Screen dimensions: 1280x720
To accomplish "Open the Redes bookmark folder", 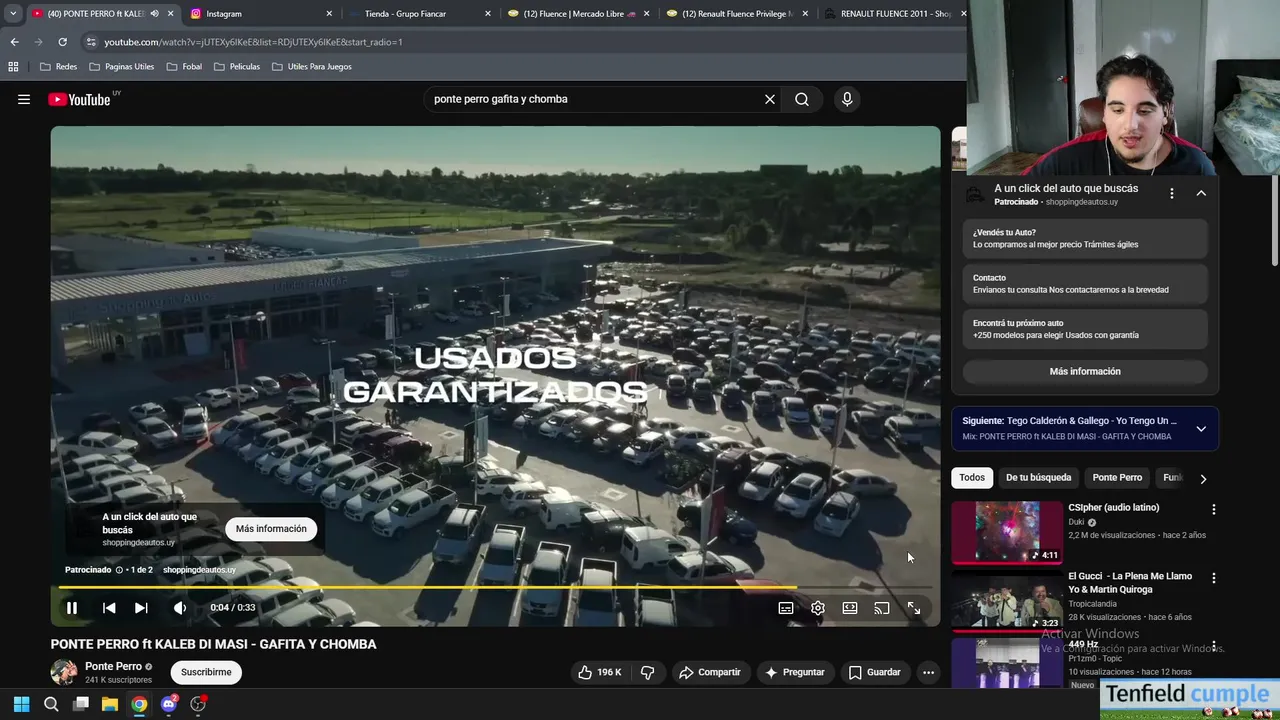I will tap(58, 67).
